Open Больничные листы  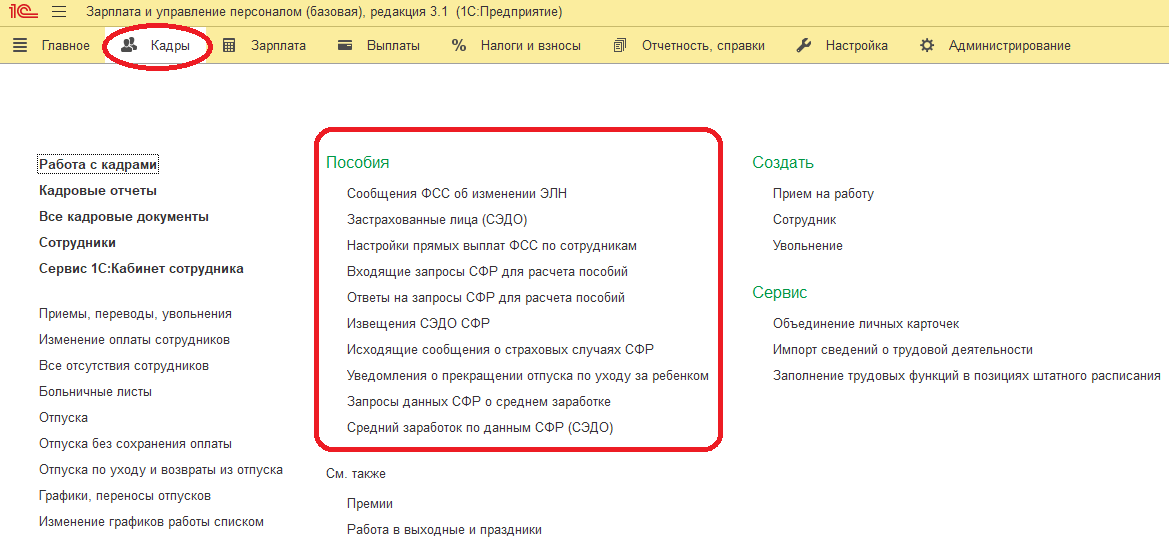tap(95, 391)
